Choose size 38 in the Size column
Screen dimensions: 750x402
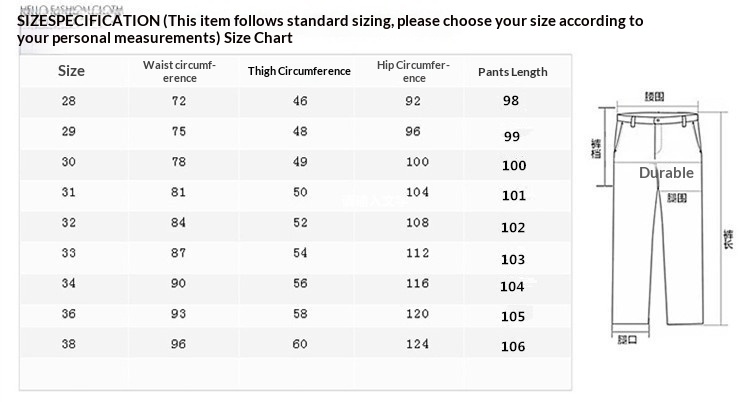pos(69,343)
